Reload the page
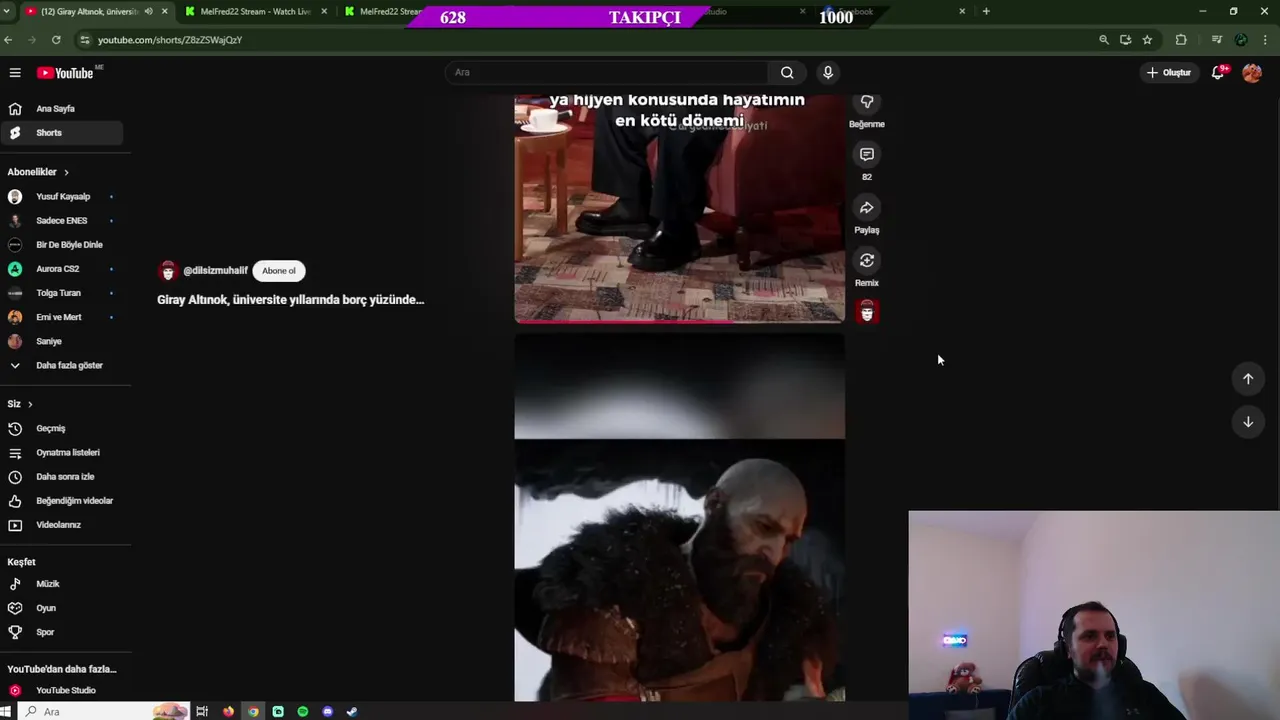1280x720 pixels. click(x=56, y=40)
